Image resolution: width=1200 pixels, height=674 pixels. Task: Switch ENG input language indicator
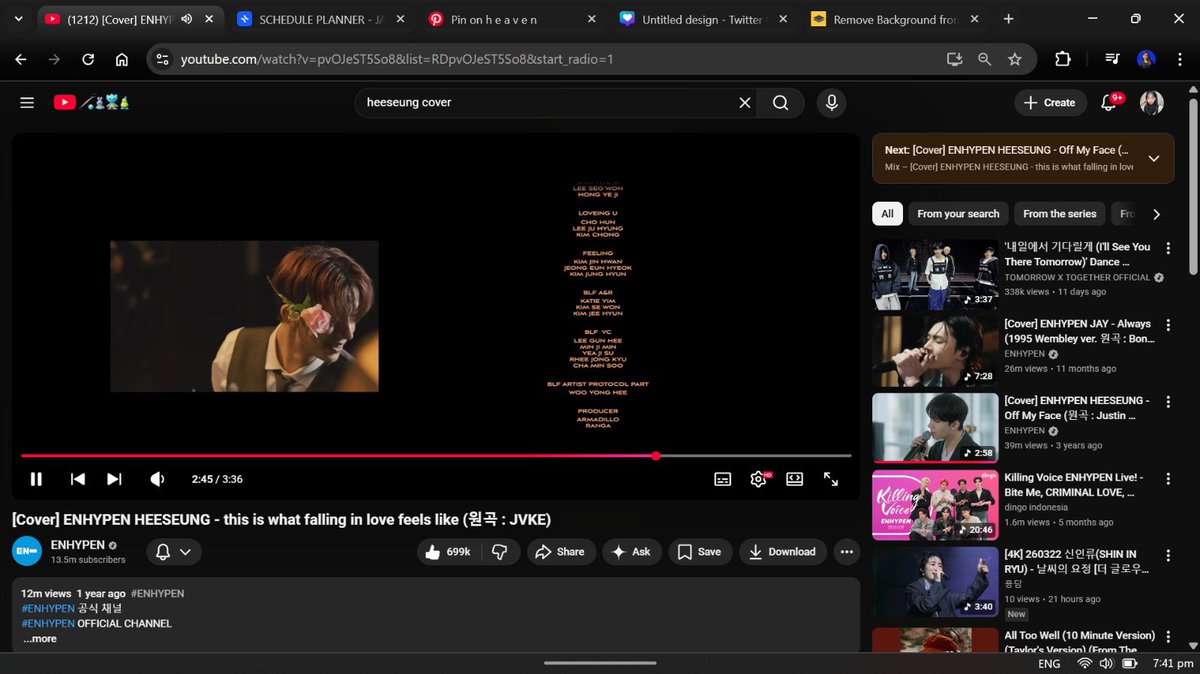pos(1049,664)
